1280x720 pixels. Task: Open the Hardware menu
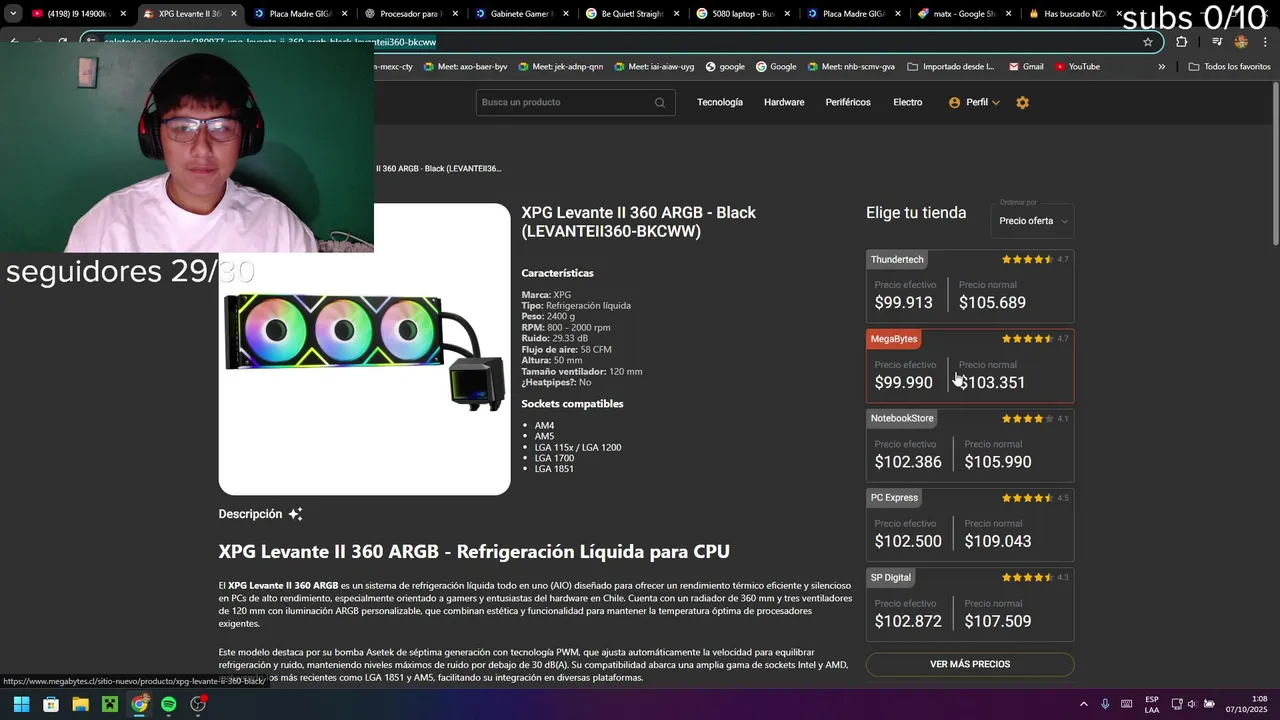click(784, 102)
